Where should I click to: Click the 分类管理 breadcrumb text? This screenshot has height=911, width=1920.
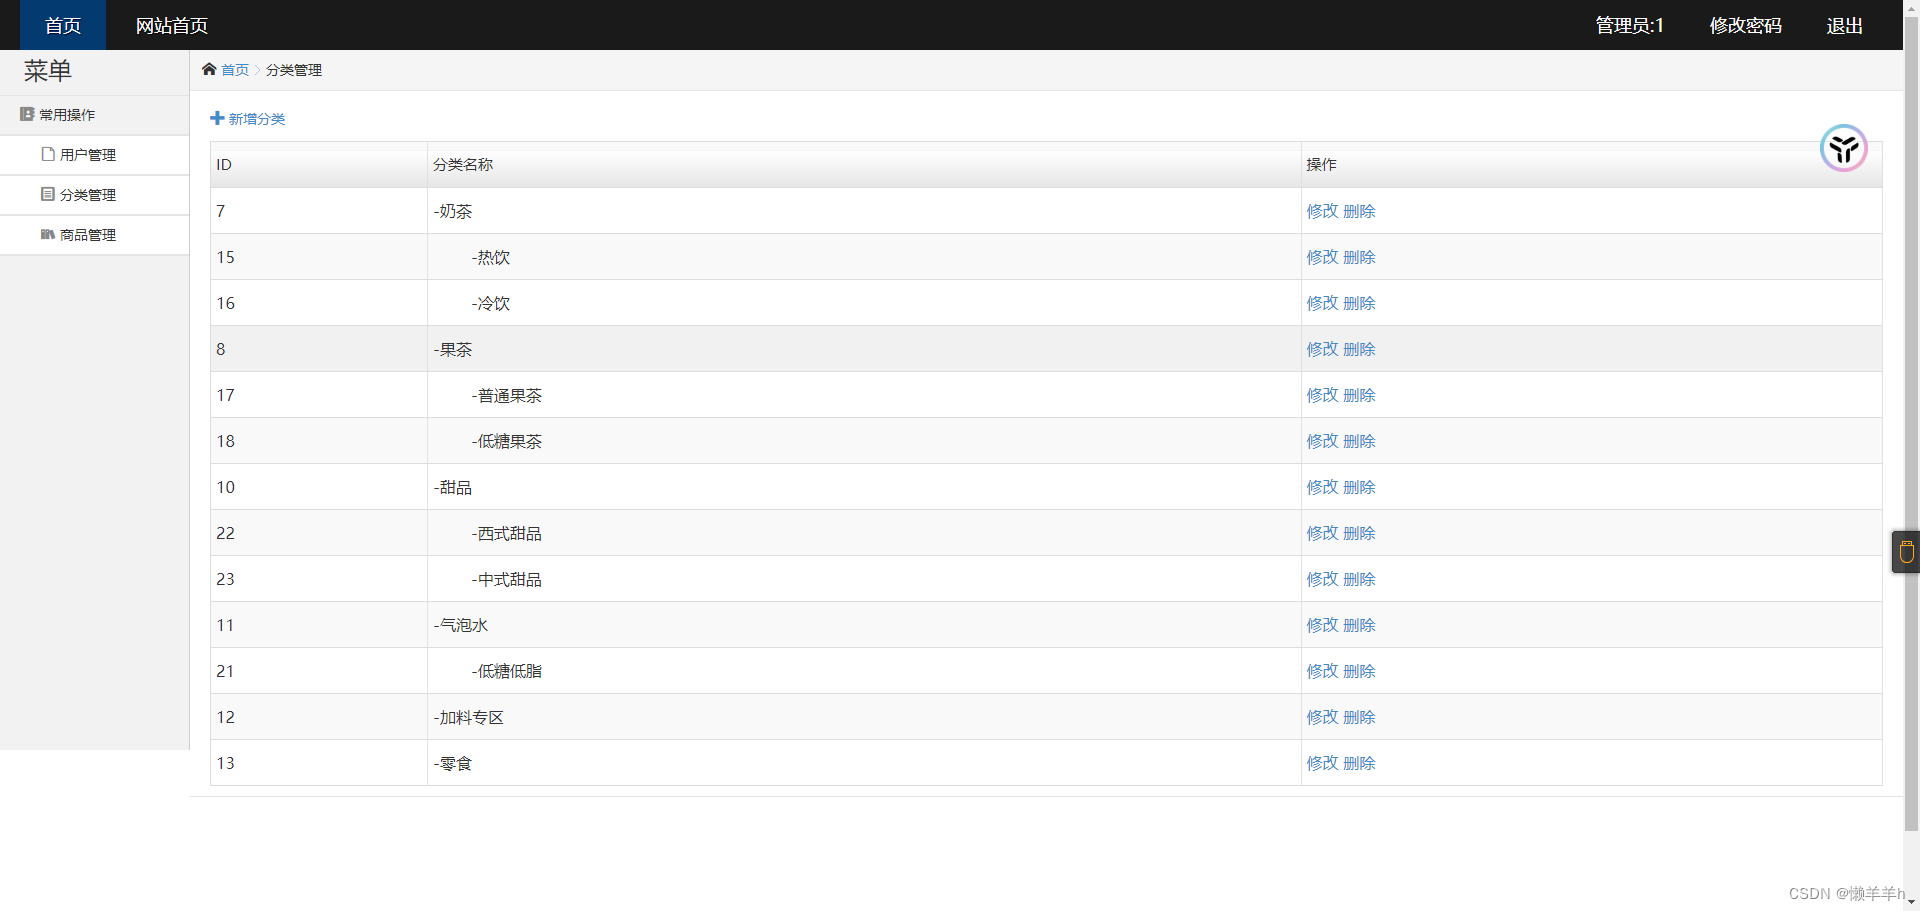click(294, 70)
